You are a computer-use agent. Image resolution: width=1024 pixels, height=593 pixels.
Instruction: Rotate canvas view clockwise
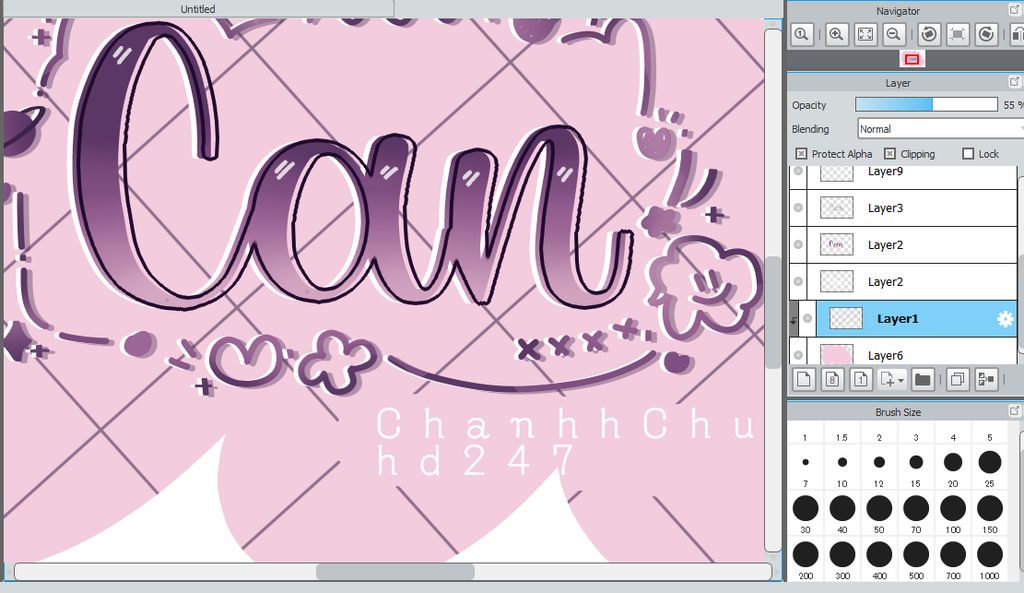(x=987, y=34)
